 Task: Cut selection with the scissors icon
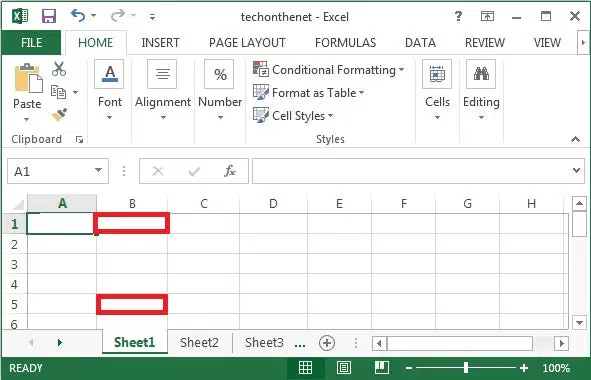[59, 69]
